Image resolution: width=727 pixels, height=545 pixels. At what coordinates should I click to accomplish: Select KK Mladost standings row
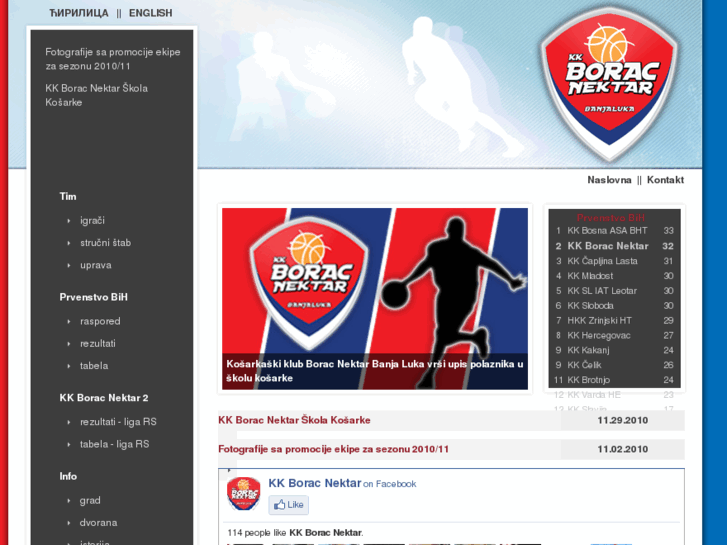point(614,276)
